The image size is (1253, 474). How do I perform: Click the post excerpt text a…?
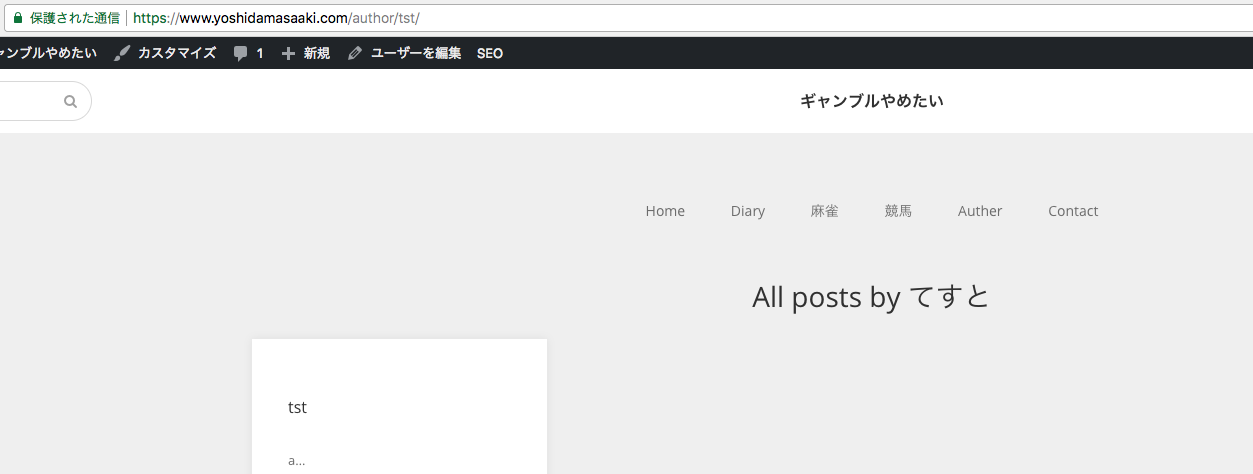(296, 460)
